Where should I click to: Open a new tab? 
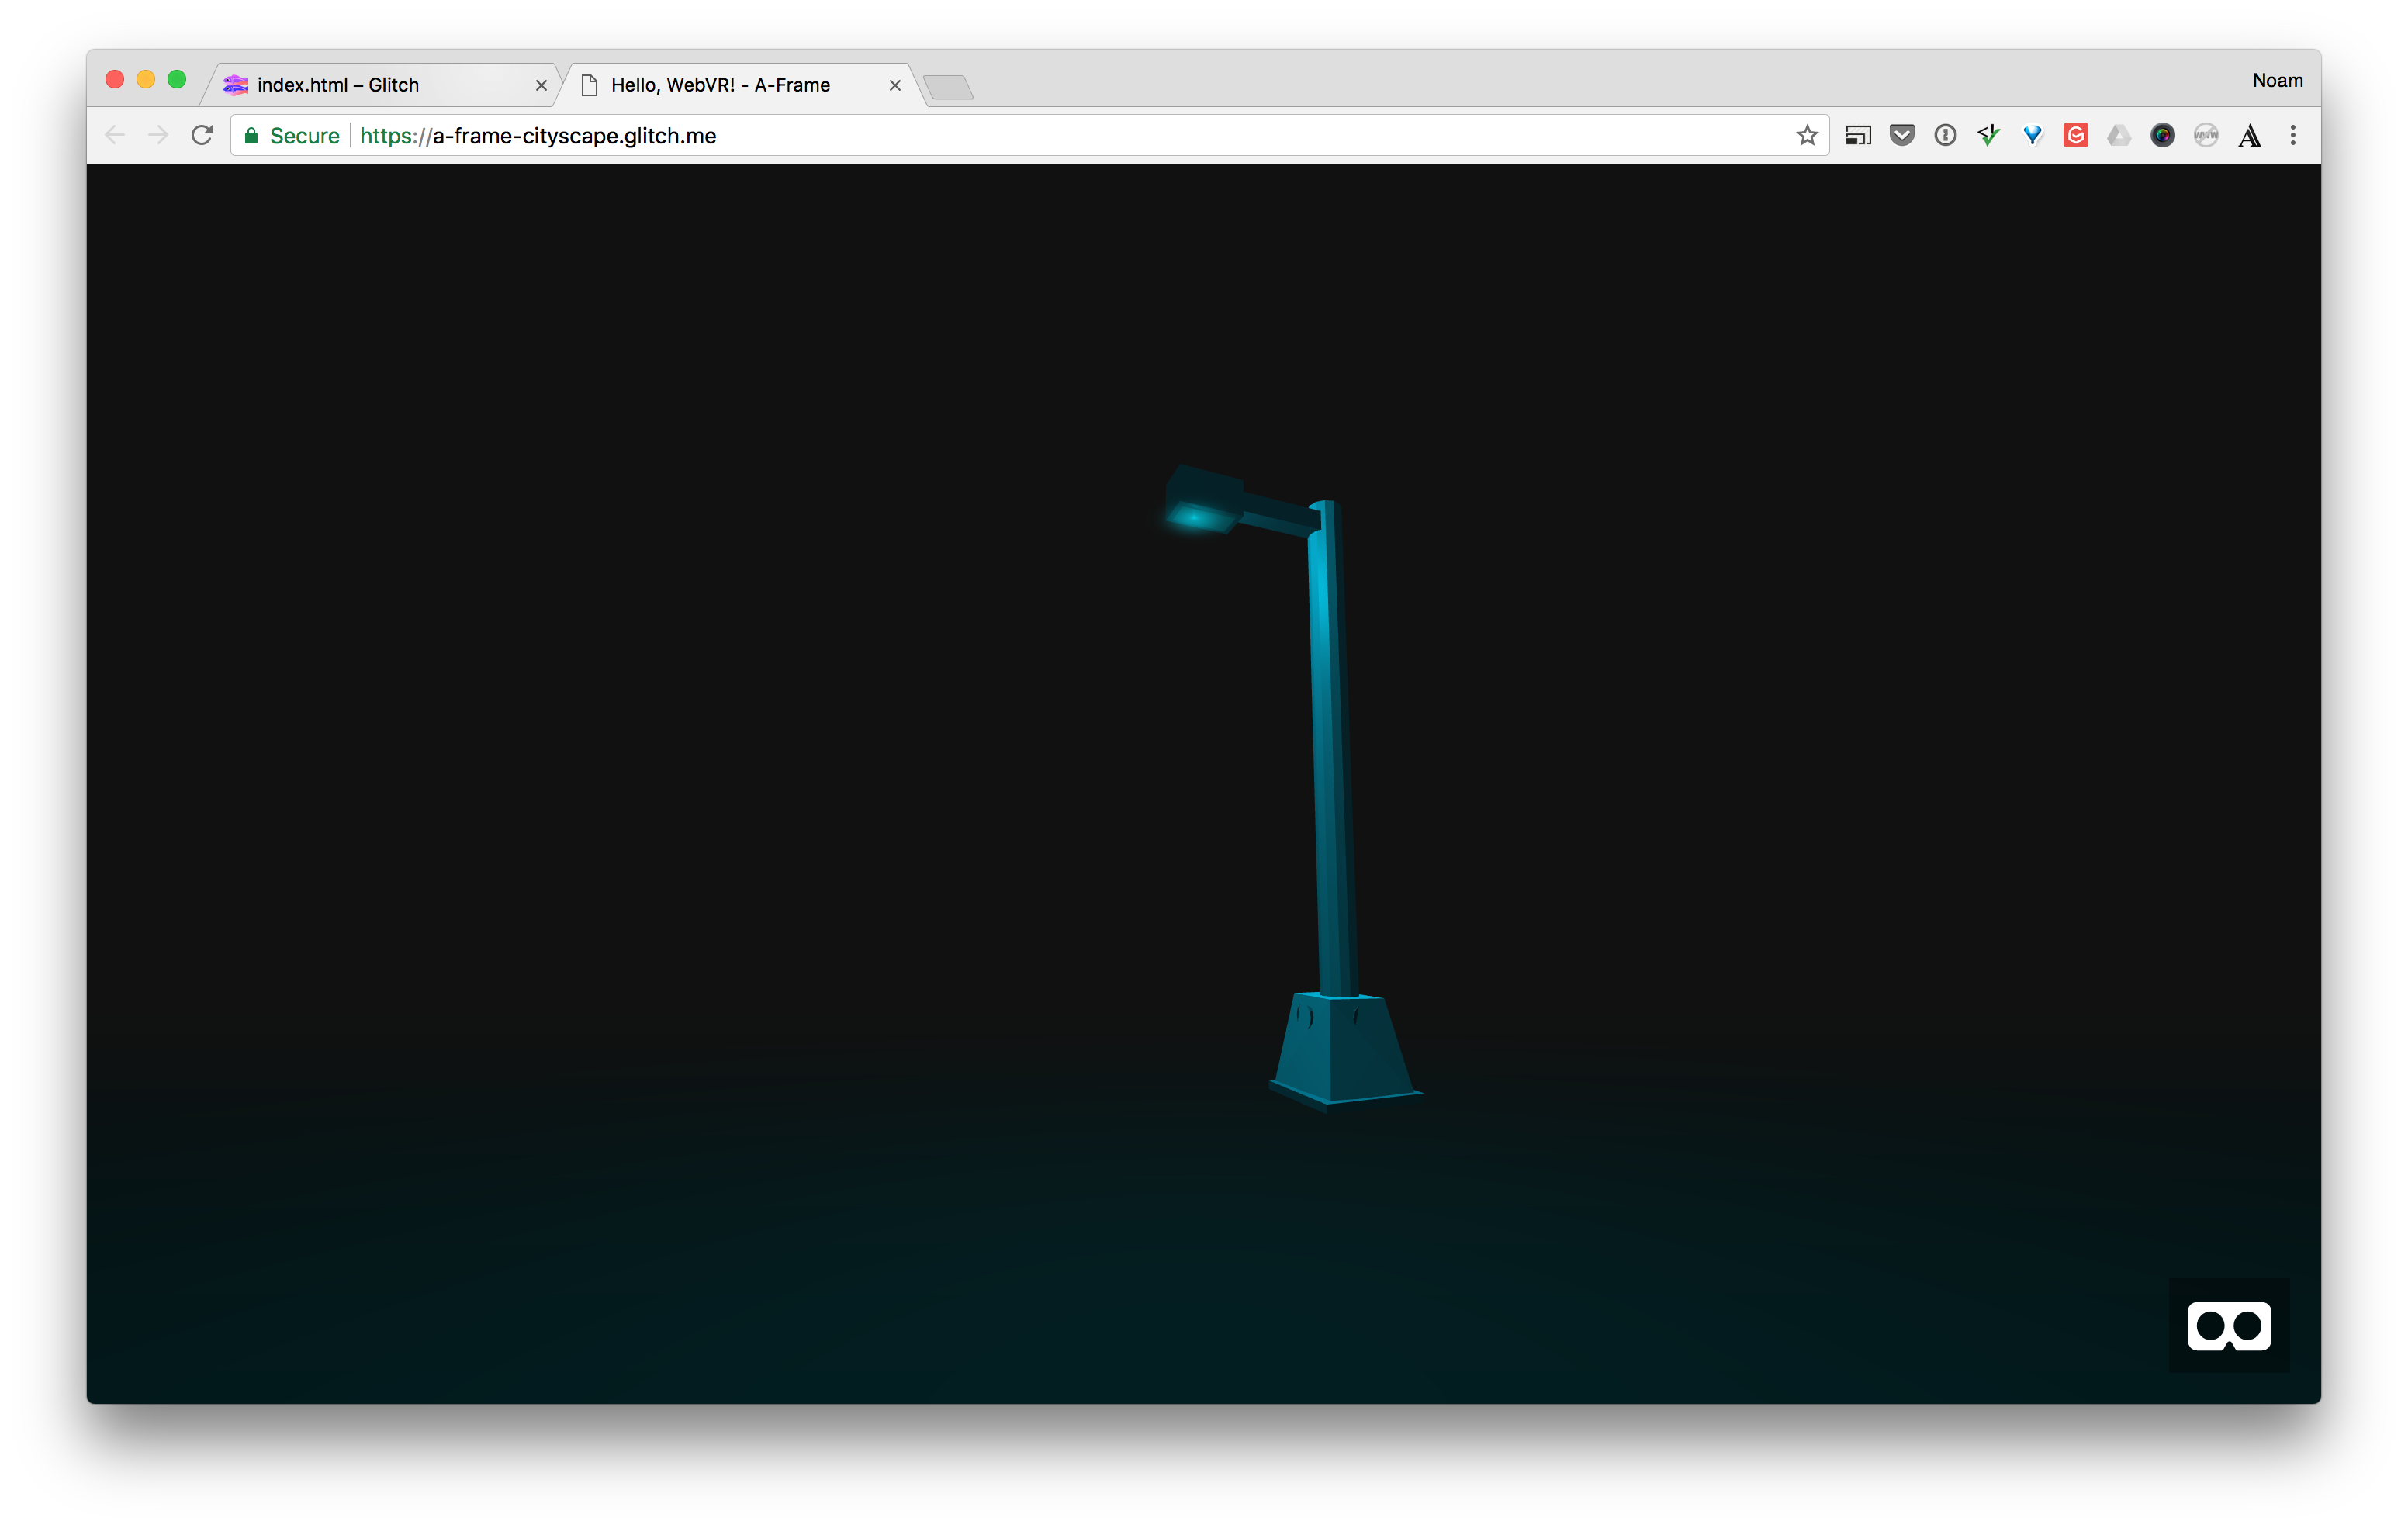[947, 87]
